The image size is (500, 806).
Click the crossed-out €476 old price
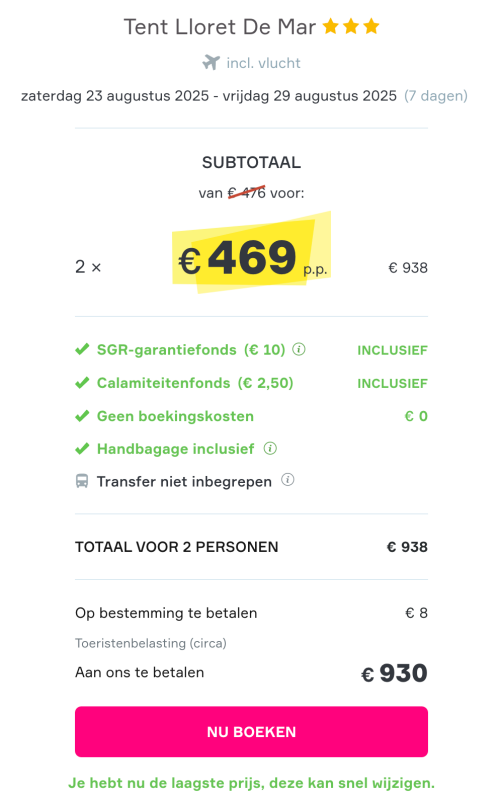pos(247,193)
